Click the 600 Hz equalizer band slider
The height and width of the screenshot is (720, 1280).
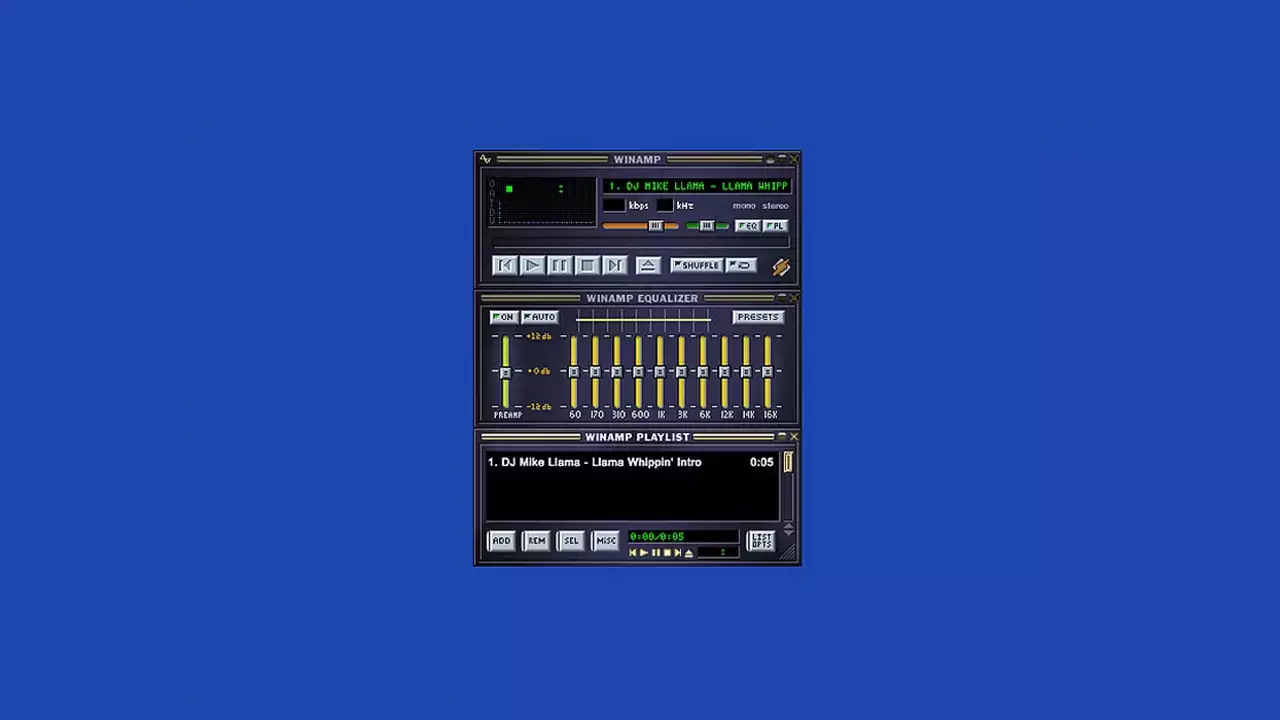coord(638,372)
